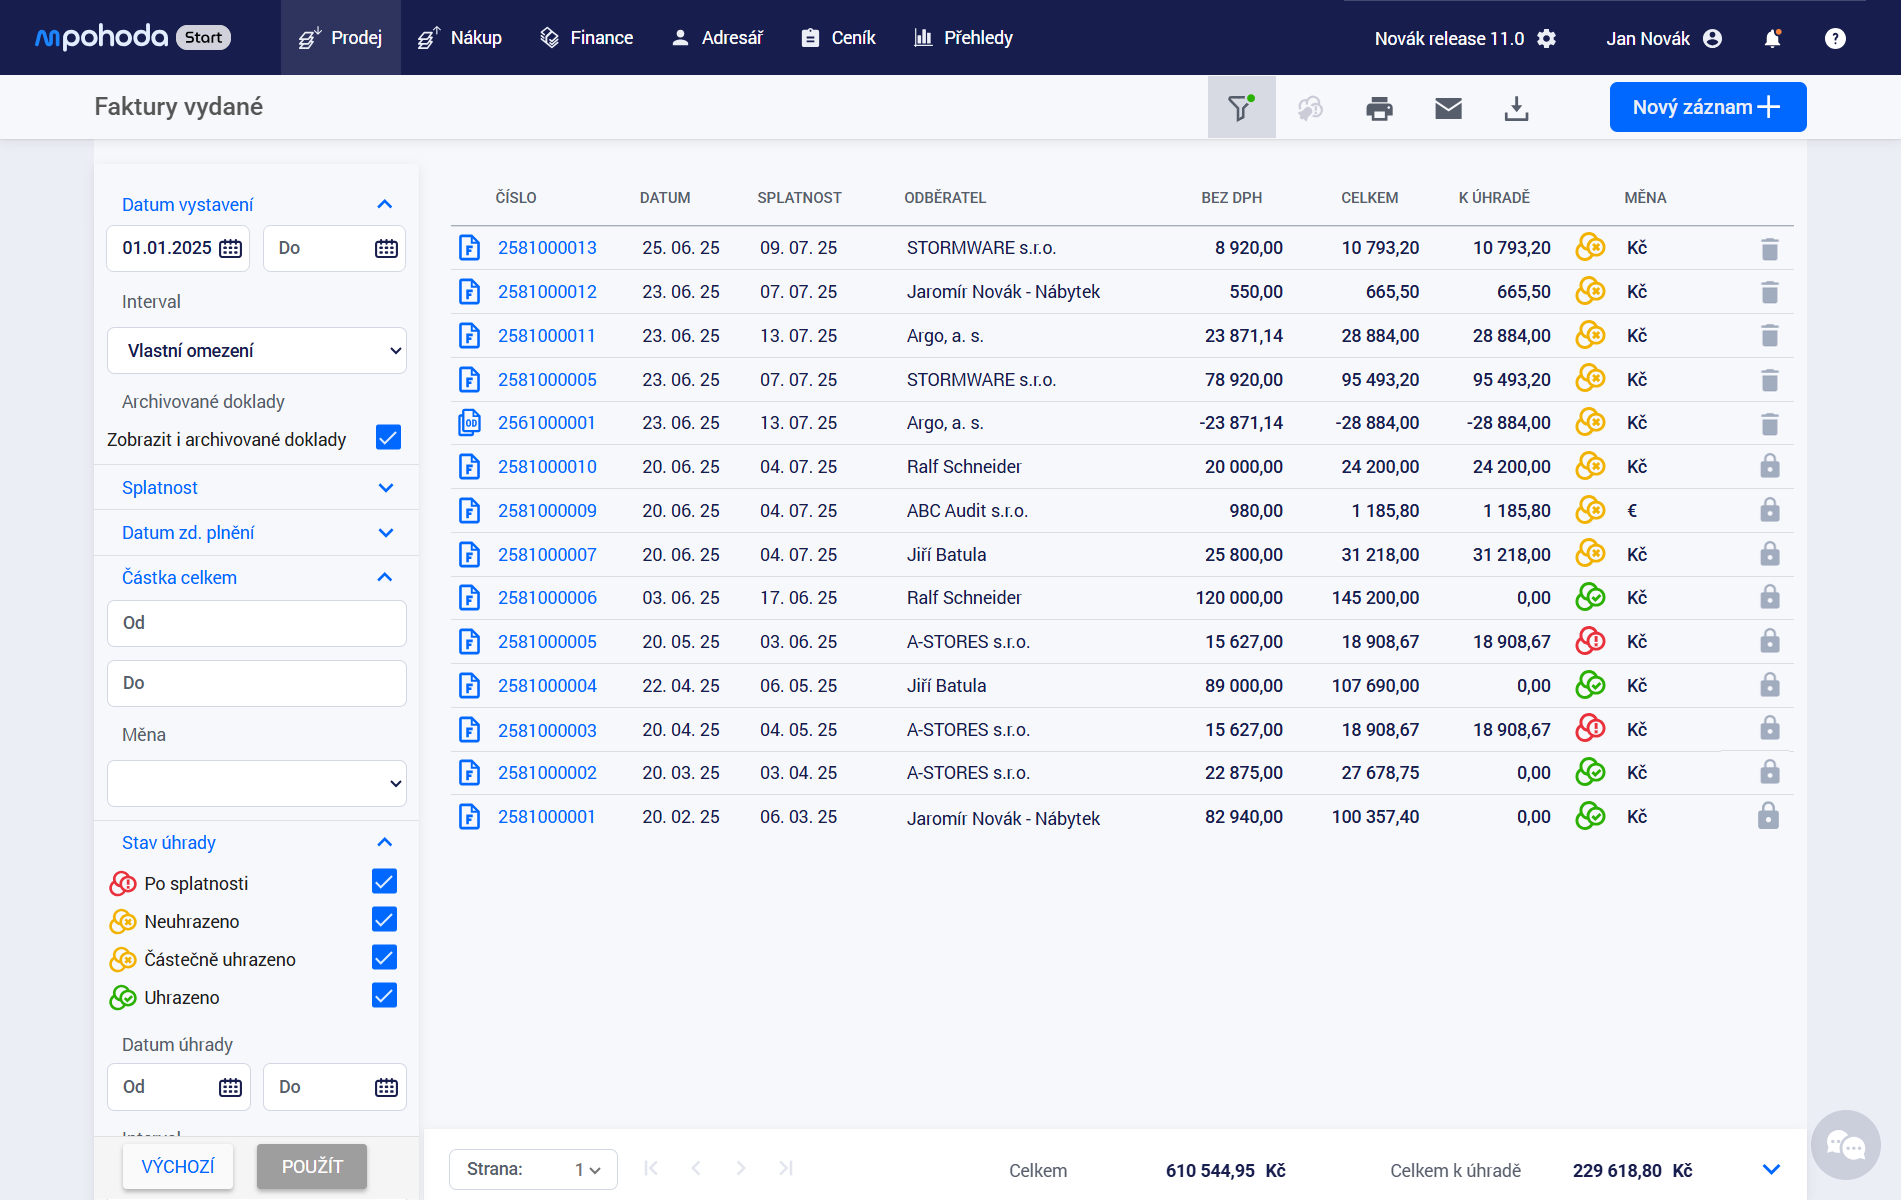Collapse Částka celkem section
1901x1200 pixels.
[385, 577]
